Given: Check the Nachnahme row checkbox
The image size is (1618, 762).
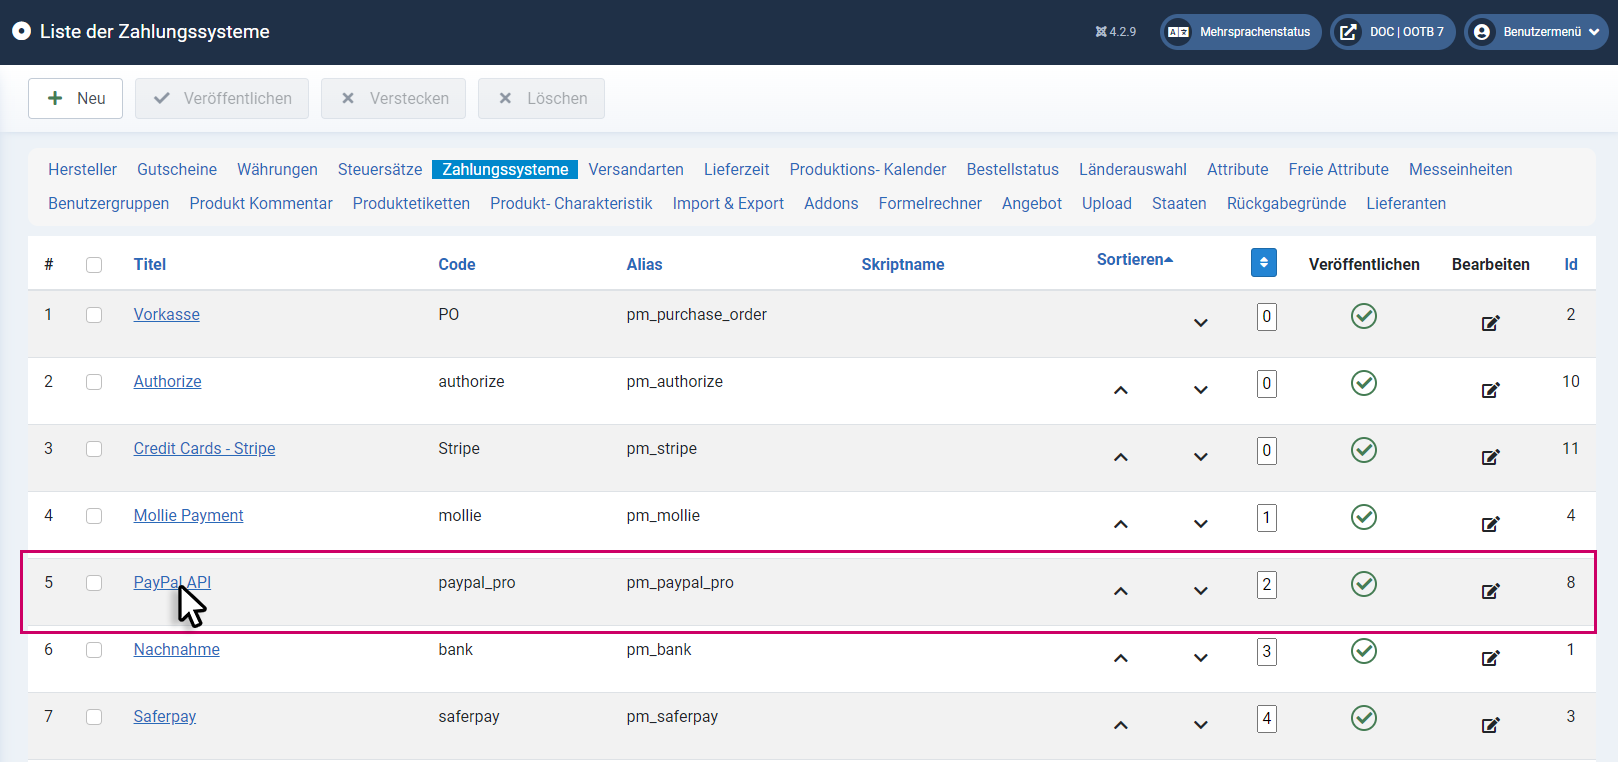Looking at the screenshot, I should (x=94, y=650).
